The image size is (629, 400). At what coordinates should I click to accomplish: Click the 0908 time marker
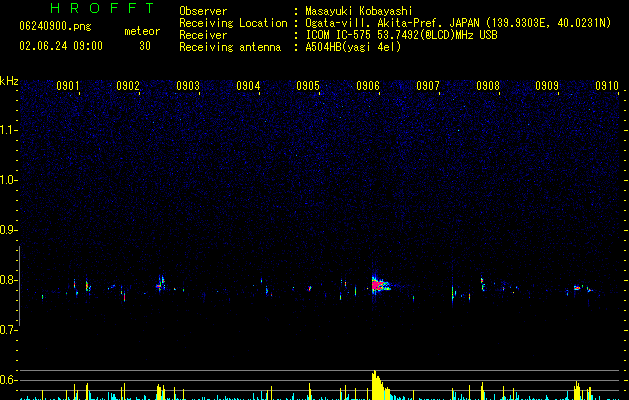click(488, 86)
